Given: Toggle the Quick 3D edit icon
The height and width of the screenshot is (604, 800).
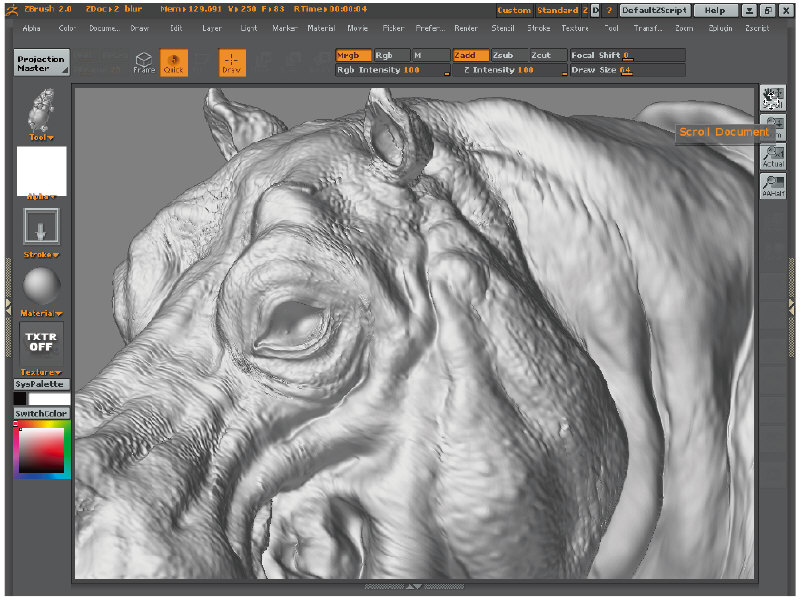Looking at the screenshot, I should point(174,63).
